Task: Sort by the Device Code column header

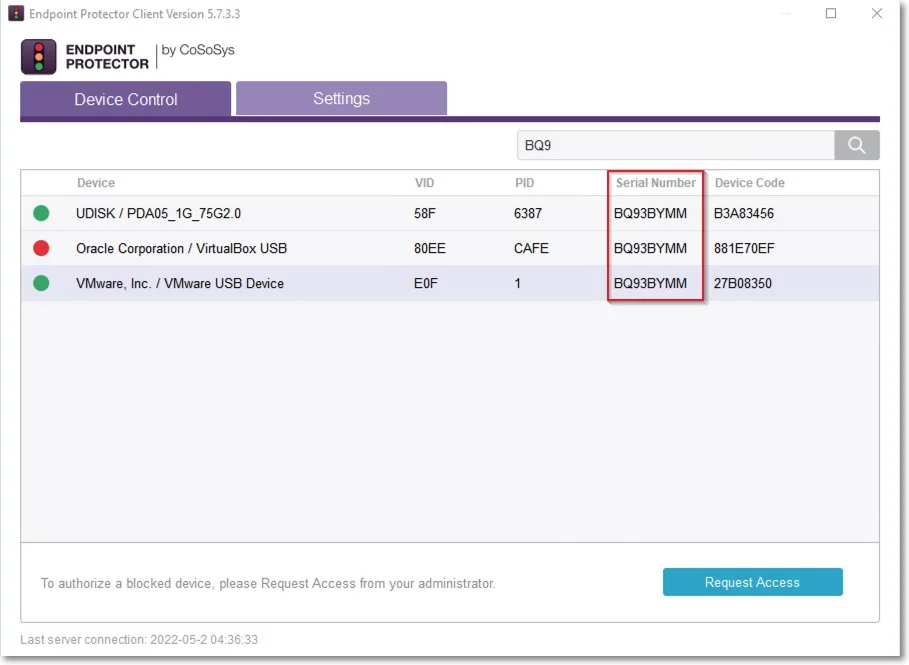Action: (x=750, y=183)
